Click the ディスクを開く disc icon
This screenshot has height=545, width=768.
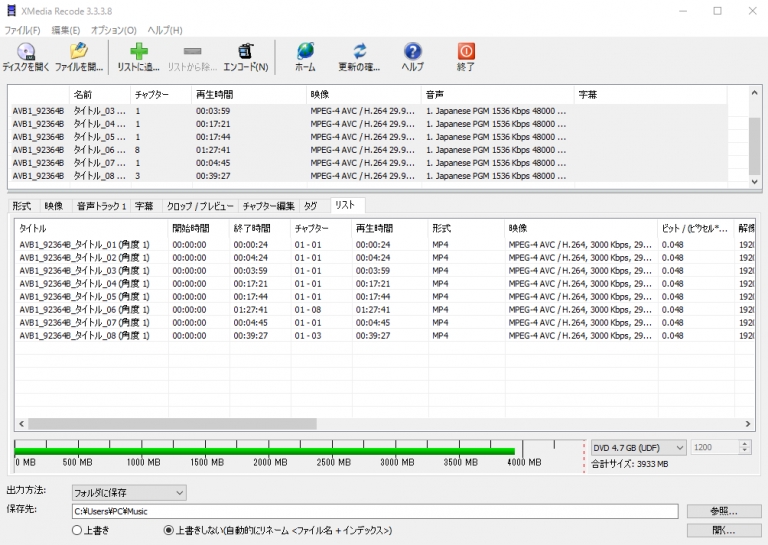point(26,52)
